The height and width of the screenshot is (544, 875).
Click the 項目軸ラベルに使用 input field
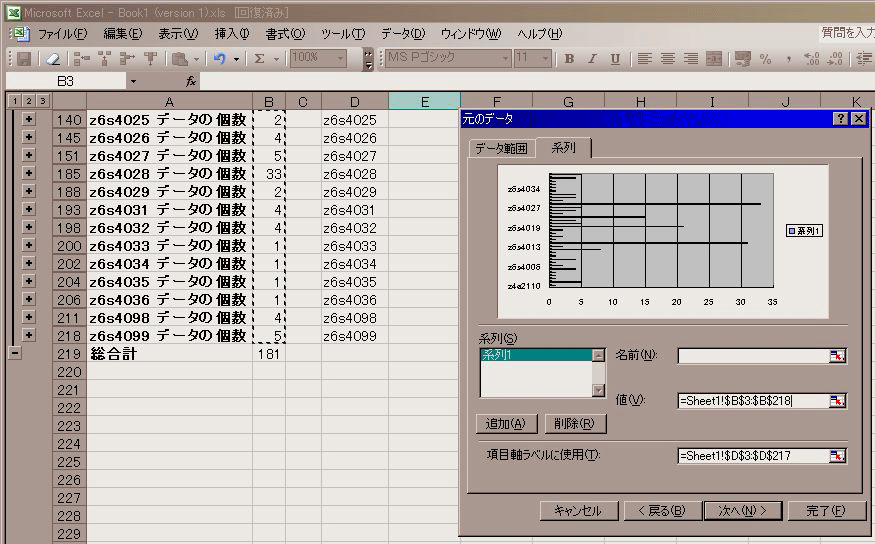tap(752, 456)
